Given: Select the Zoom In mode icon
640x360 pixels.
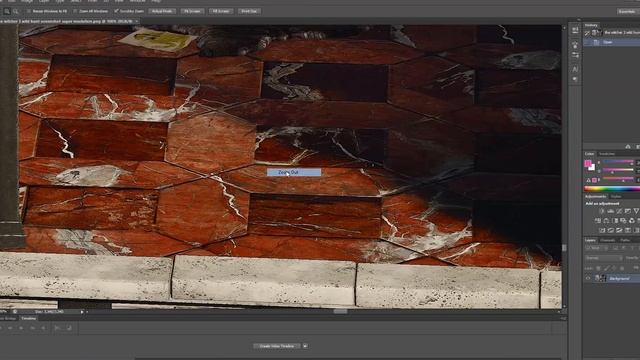Looking at the screenshot, I should click(x=7, y=11).
